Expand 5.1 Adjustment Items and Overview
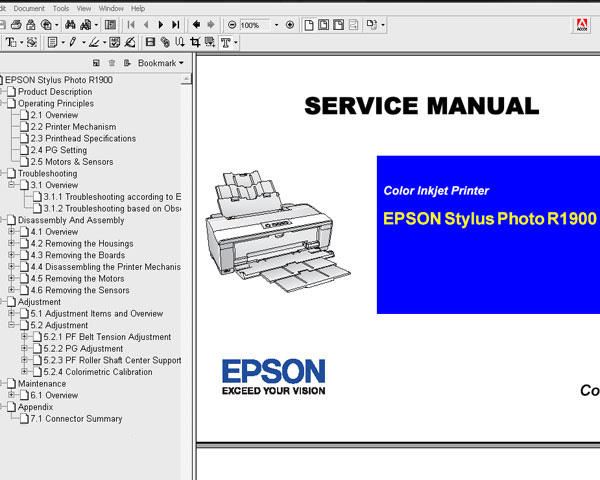This screenshot has width=600, height=480. [x=11, y=313]
